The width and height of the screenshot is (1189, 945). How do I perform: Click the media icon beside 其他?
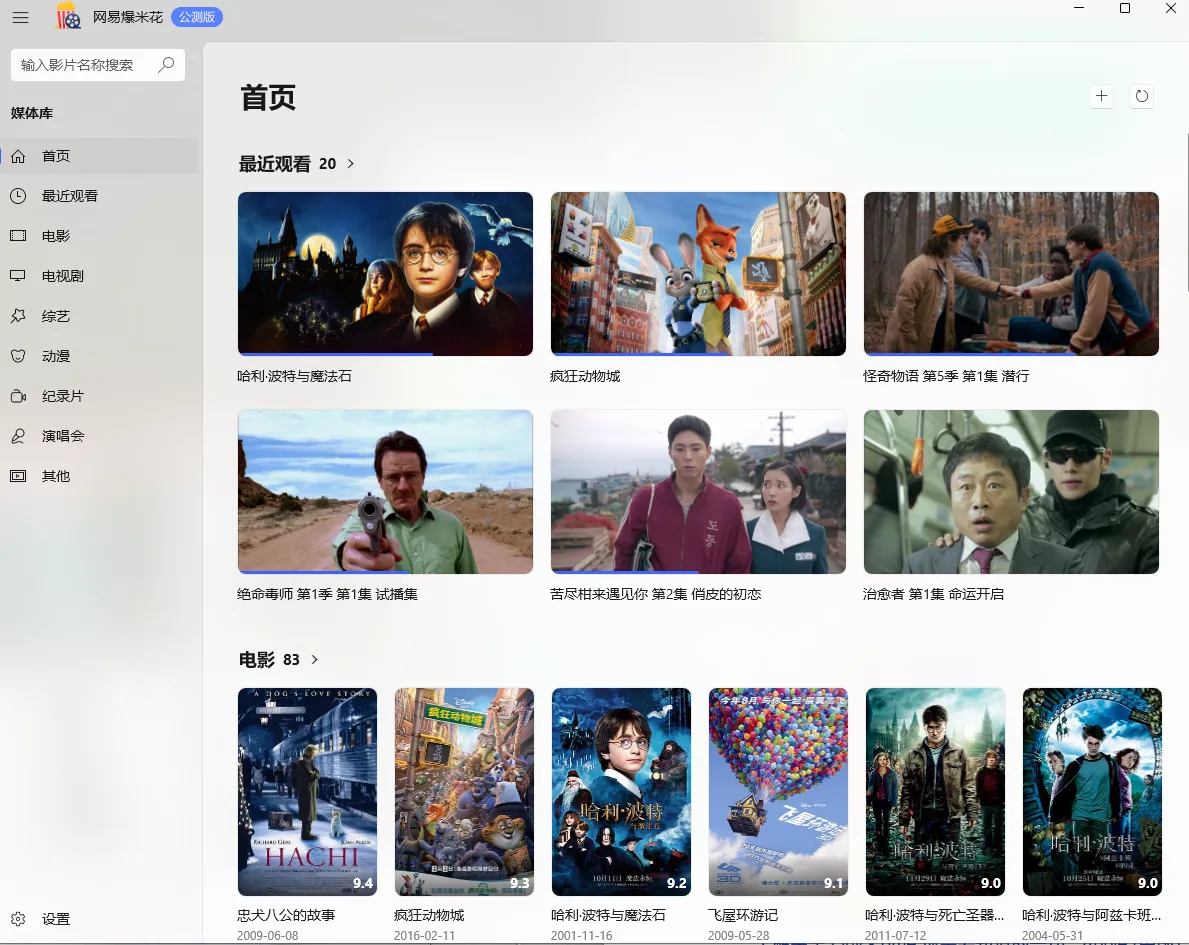tap(18, 476)
